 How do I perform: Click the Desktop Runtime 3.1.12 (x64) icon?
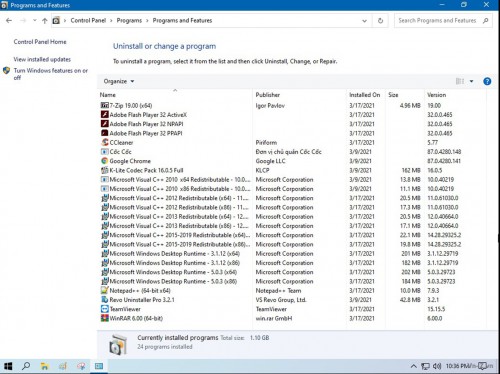point(105,254)
